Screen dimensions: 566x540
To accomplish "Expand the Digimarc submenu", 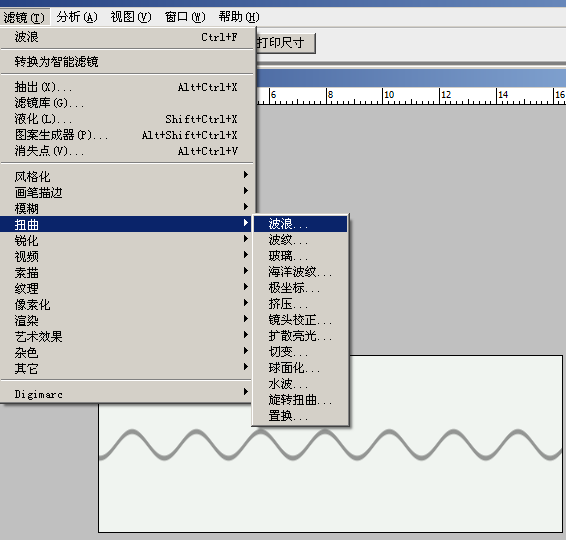I will coord(126,394).
